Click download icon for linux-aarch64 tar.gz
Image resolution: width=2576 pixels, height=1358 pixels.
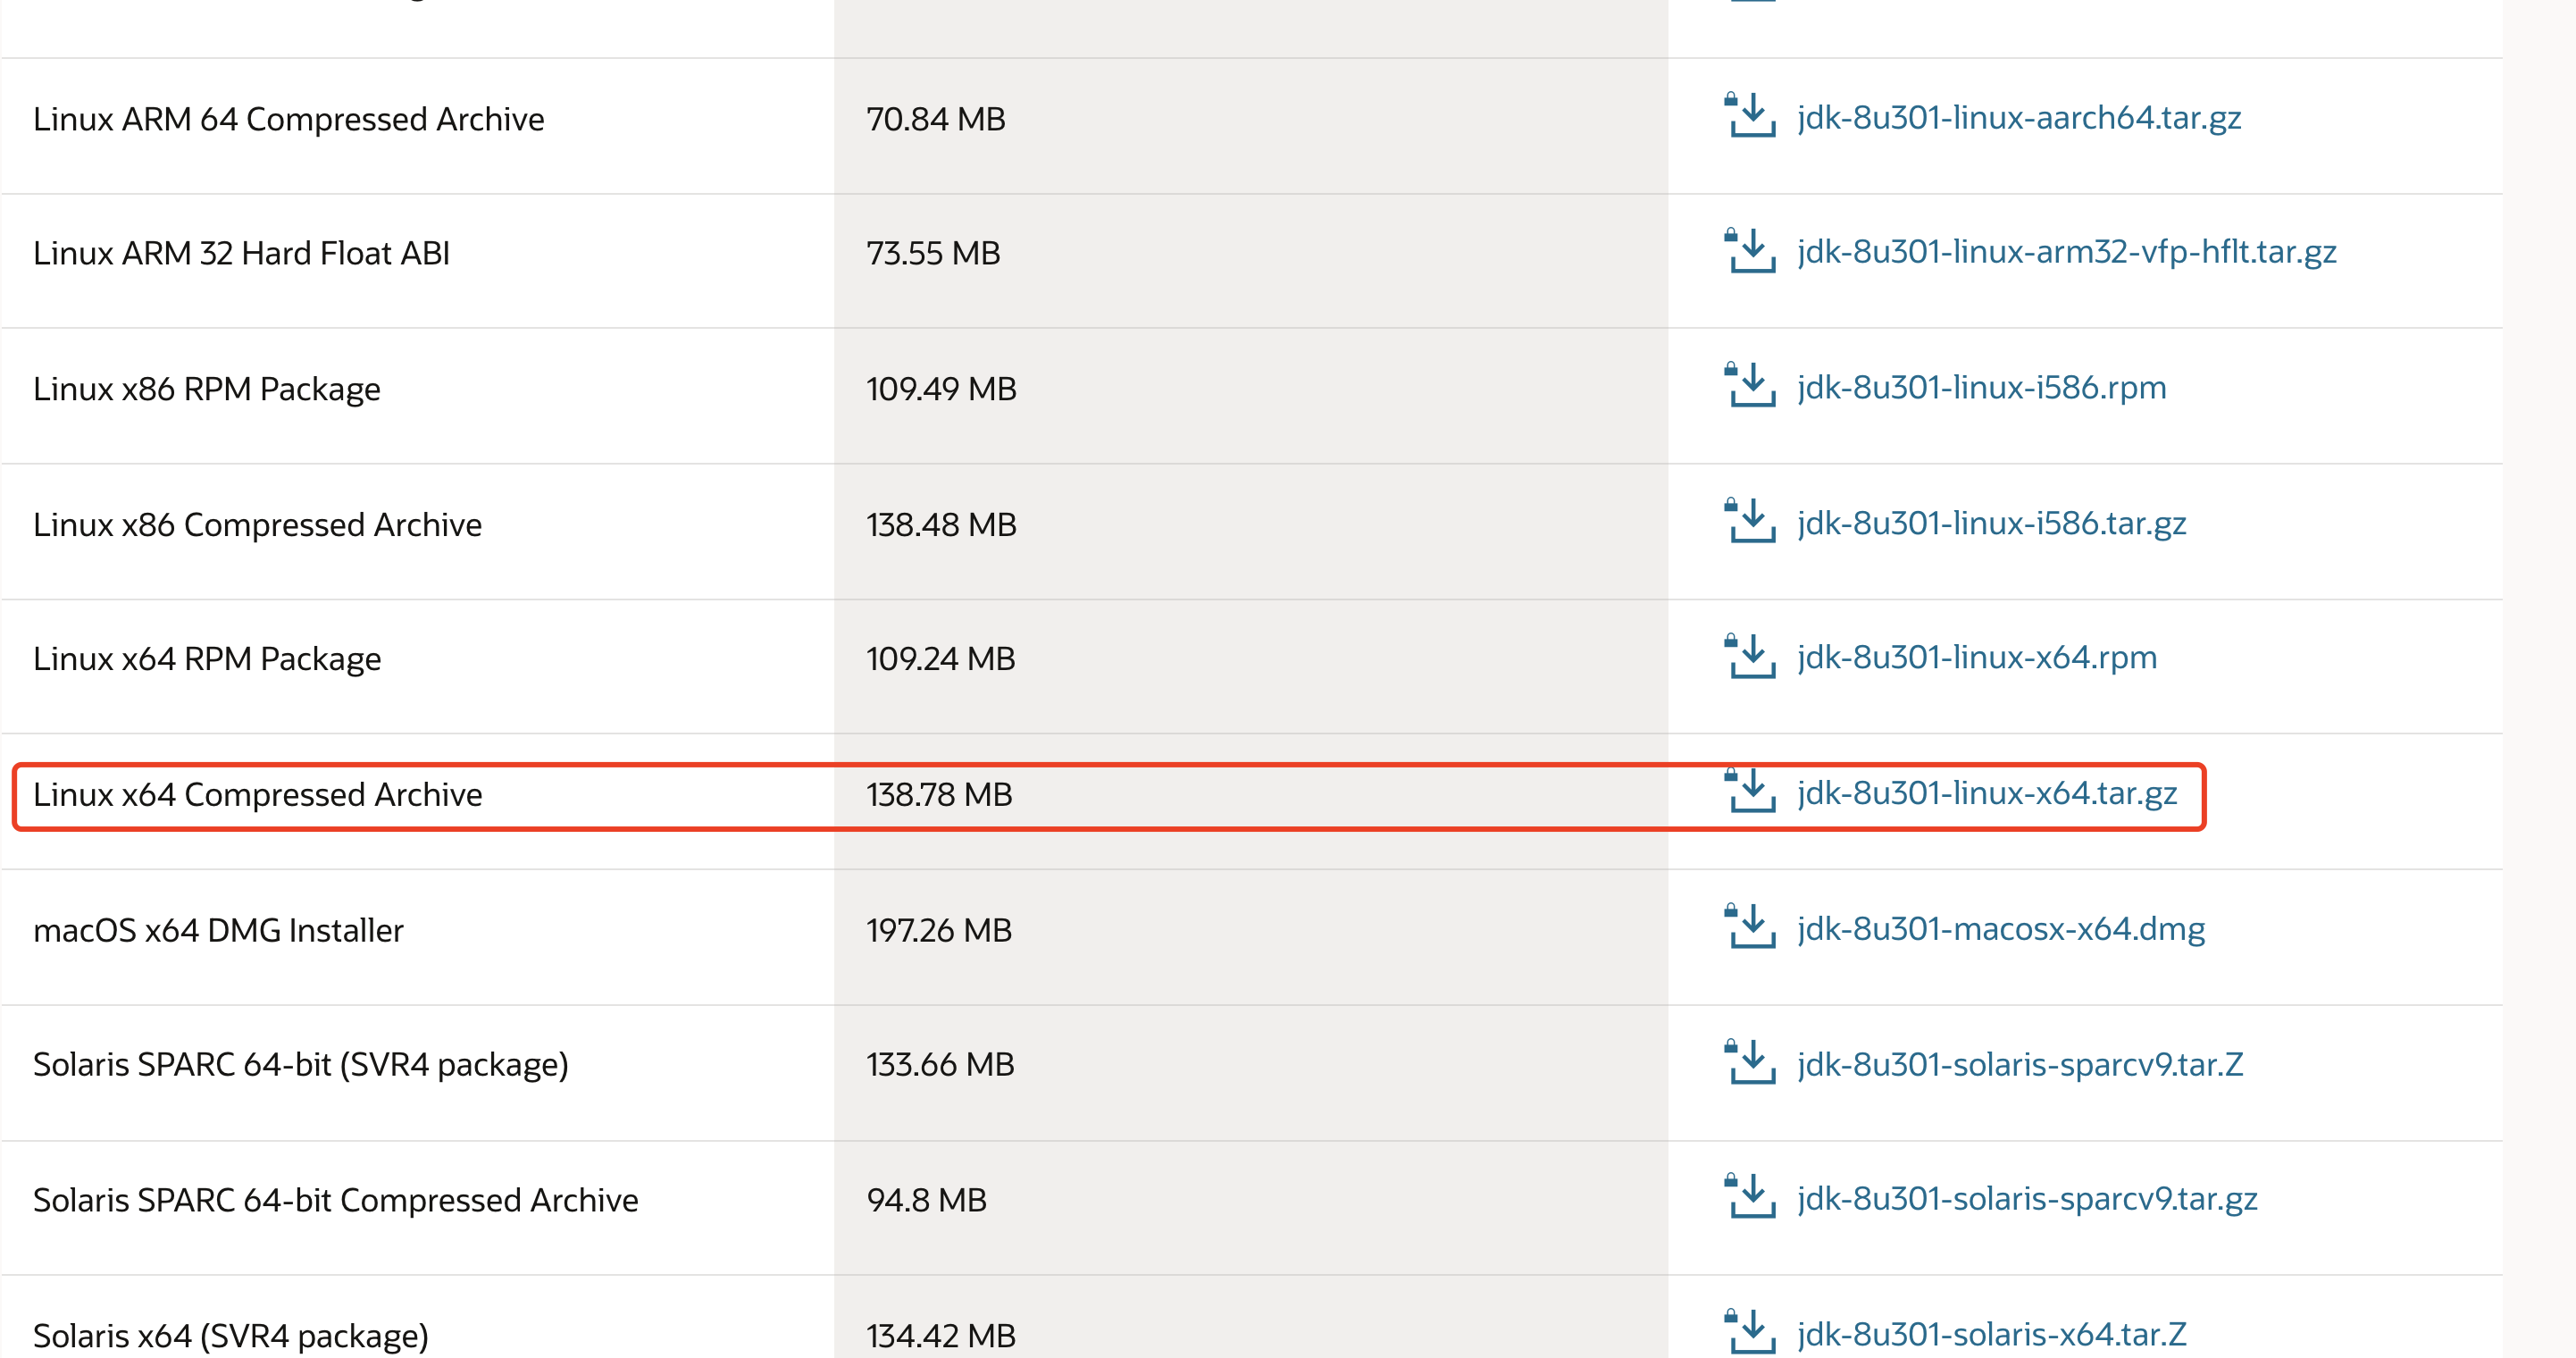tap(1750, 116)
